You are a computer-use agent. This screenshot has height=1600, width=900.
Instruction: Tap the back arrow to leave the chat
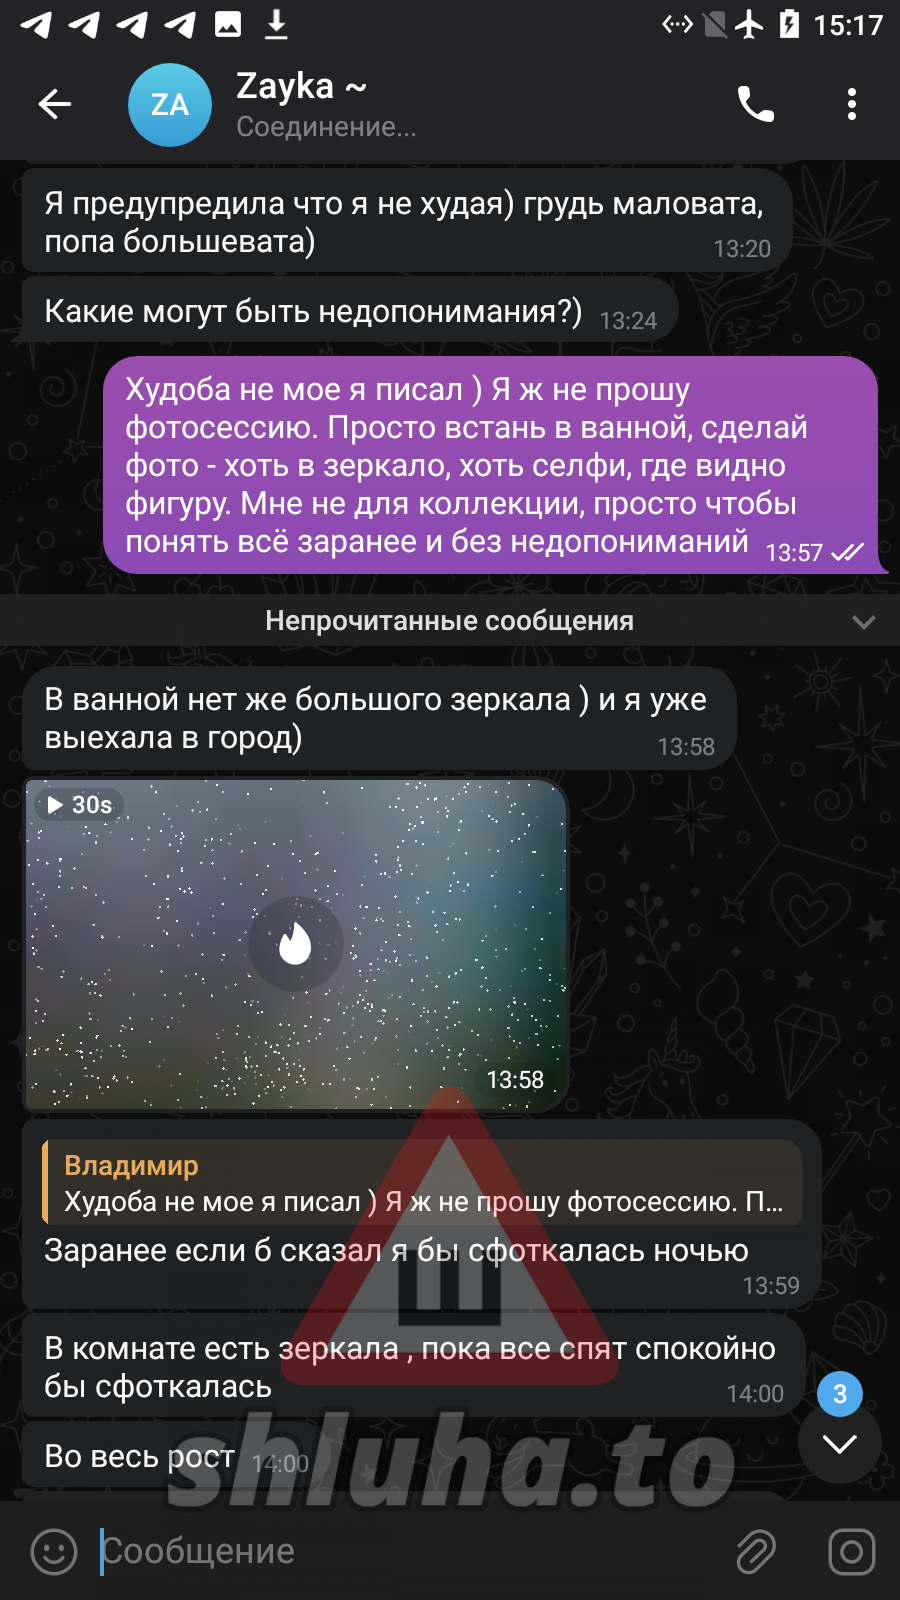55,104
